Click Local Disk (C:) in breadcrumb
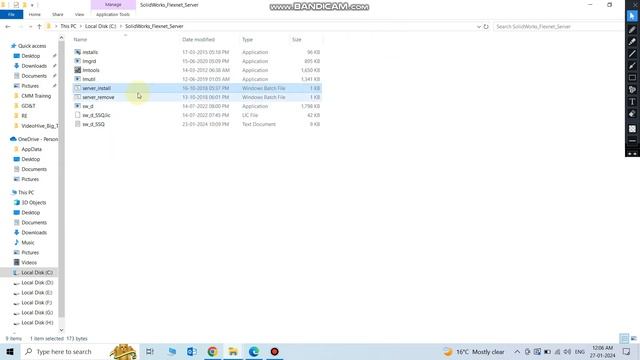The height and width of the screenshot is (360, 640). 100,26
